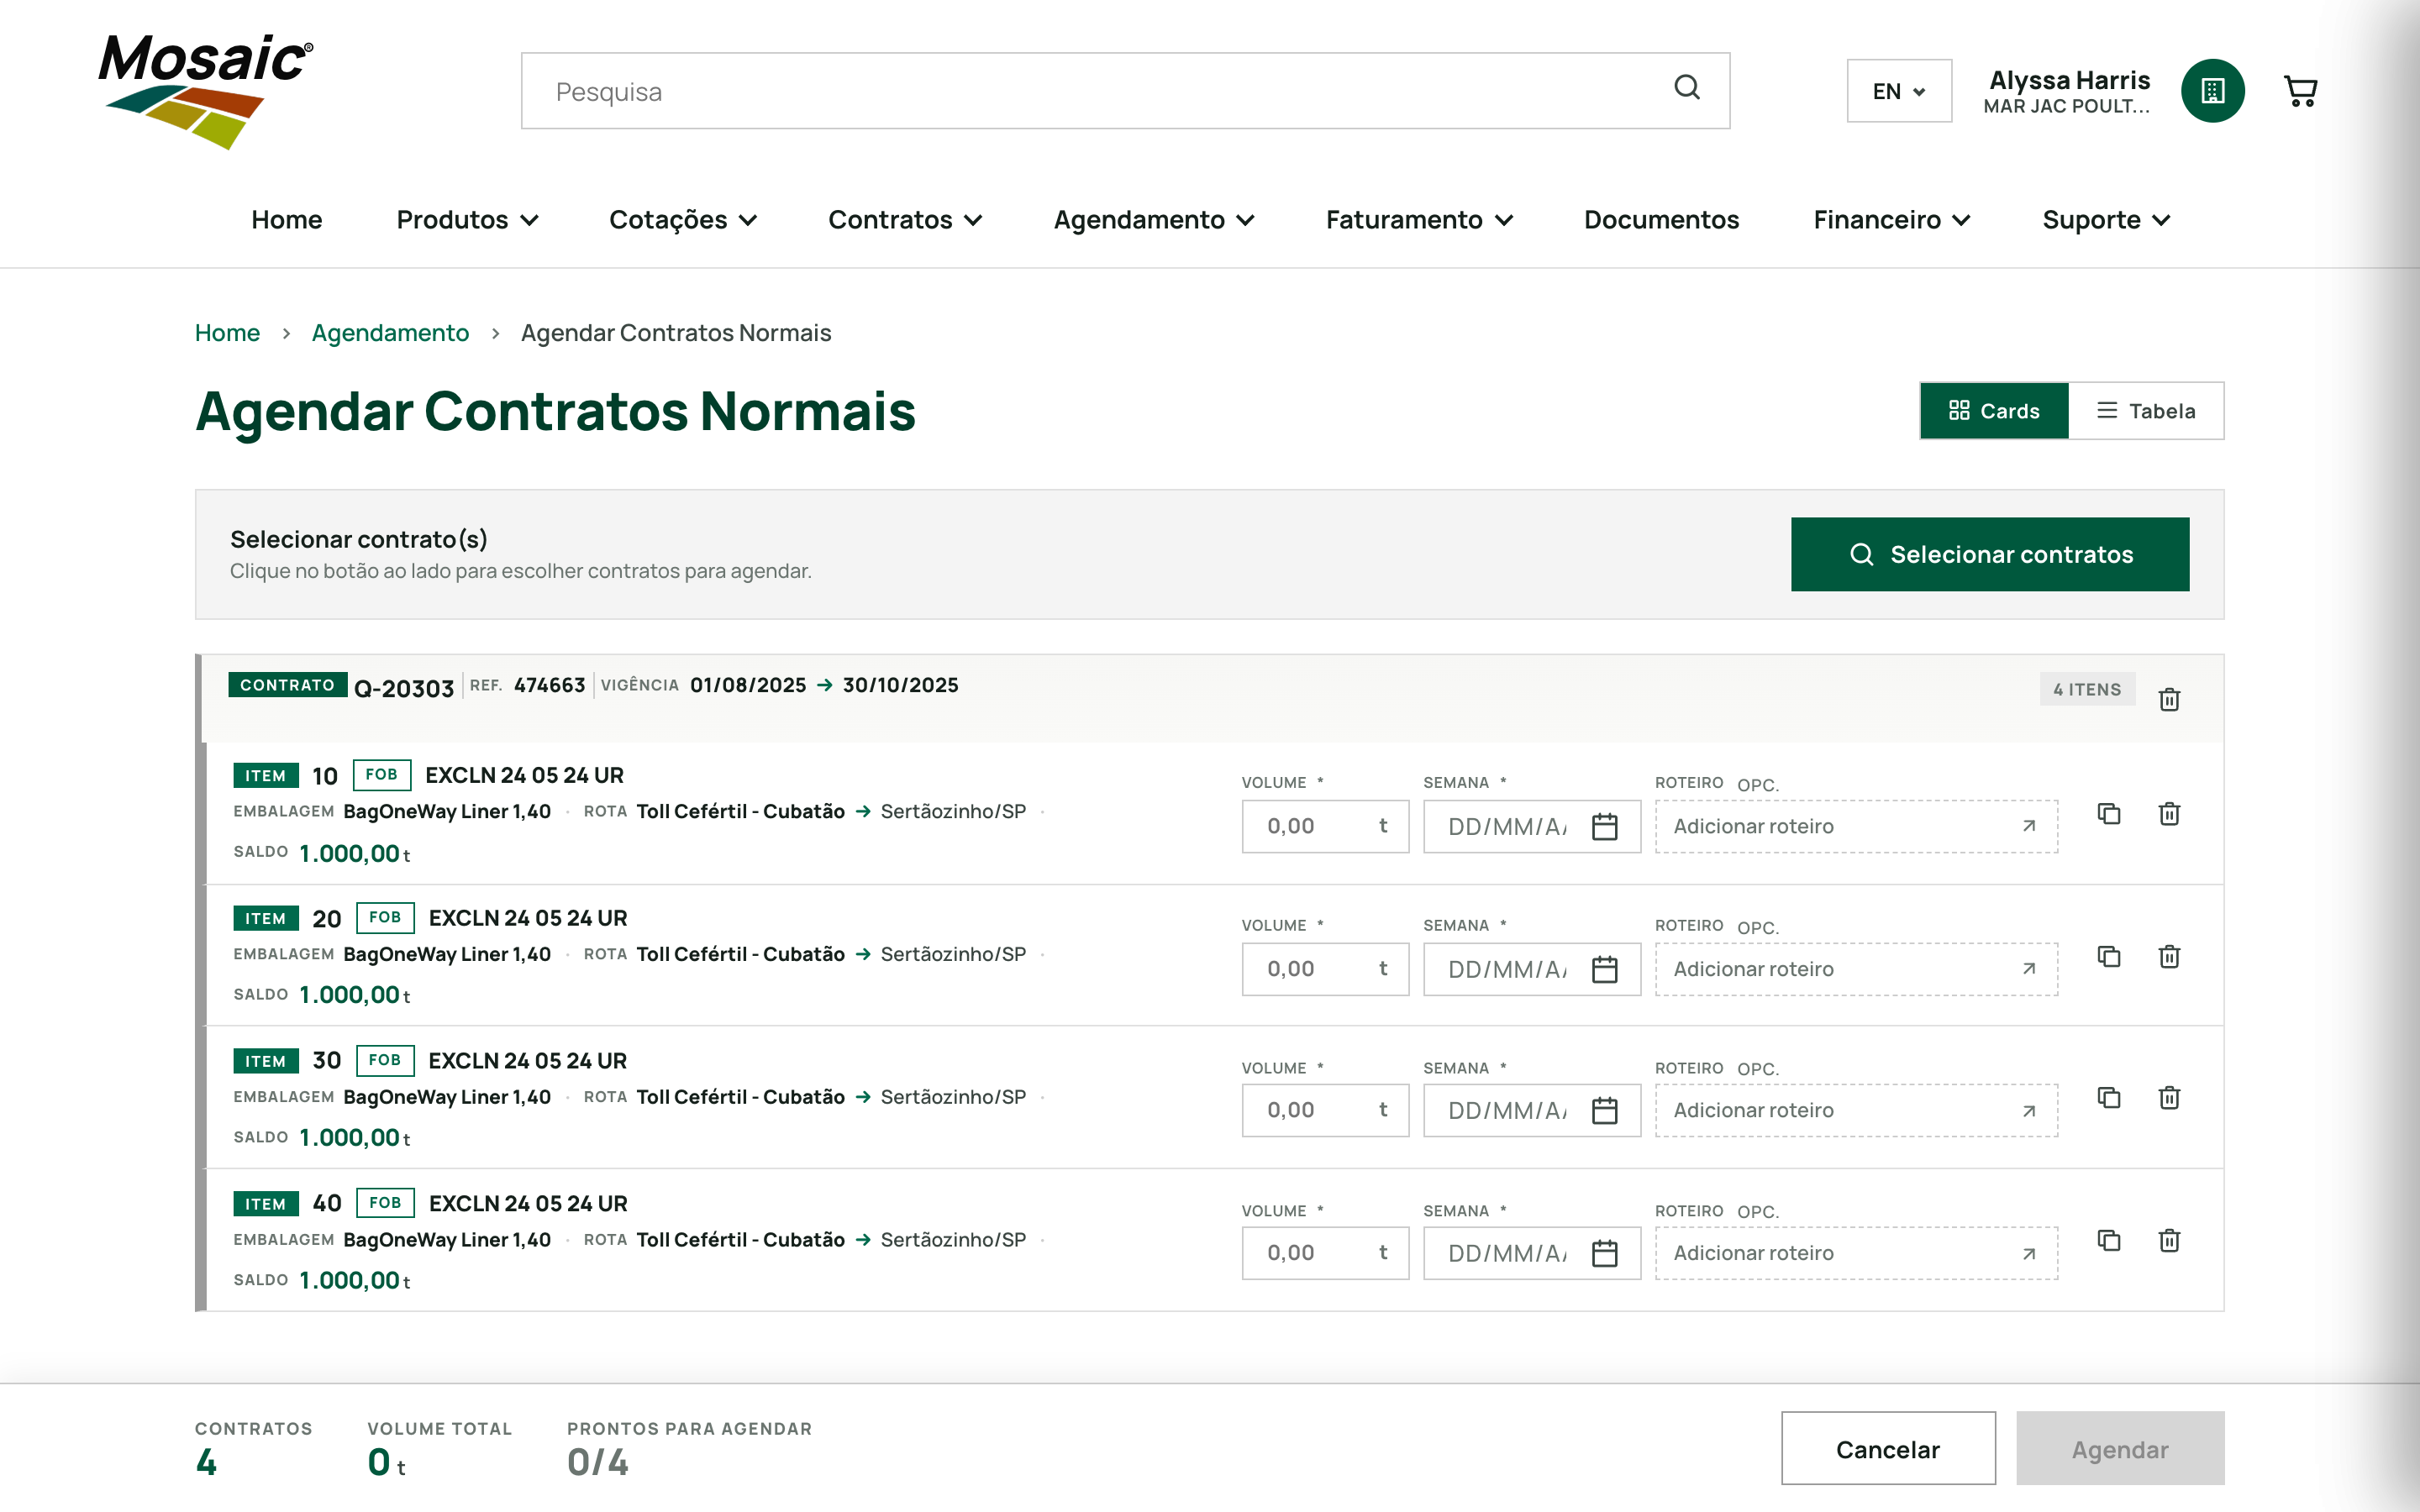
Task: Delete item 30 row
Action: coord(2169,1098)
